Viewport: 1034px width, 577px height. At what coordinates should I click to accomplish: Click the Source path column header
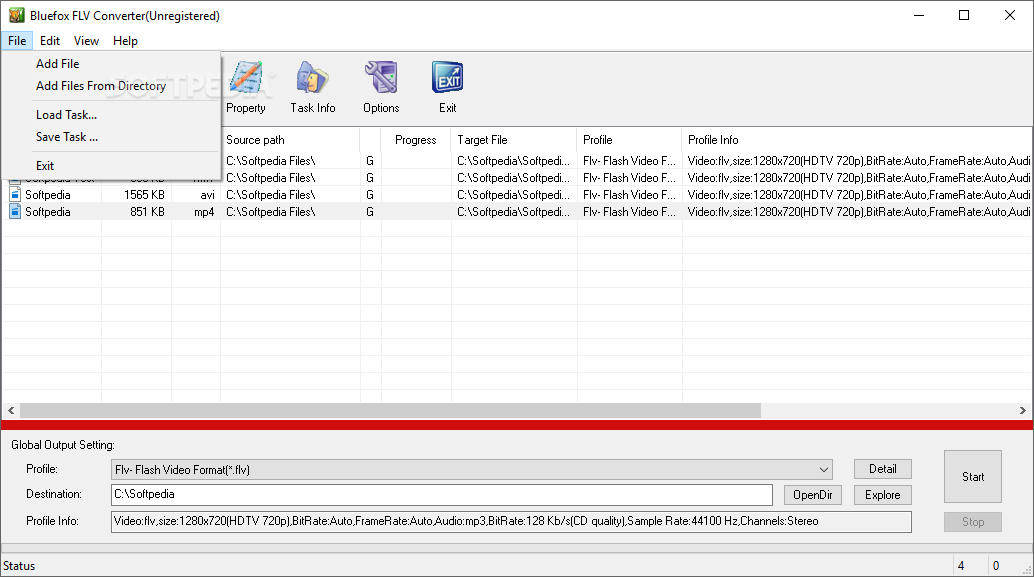tap(290, 140)
